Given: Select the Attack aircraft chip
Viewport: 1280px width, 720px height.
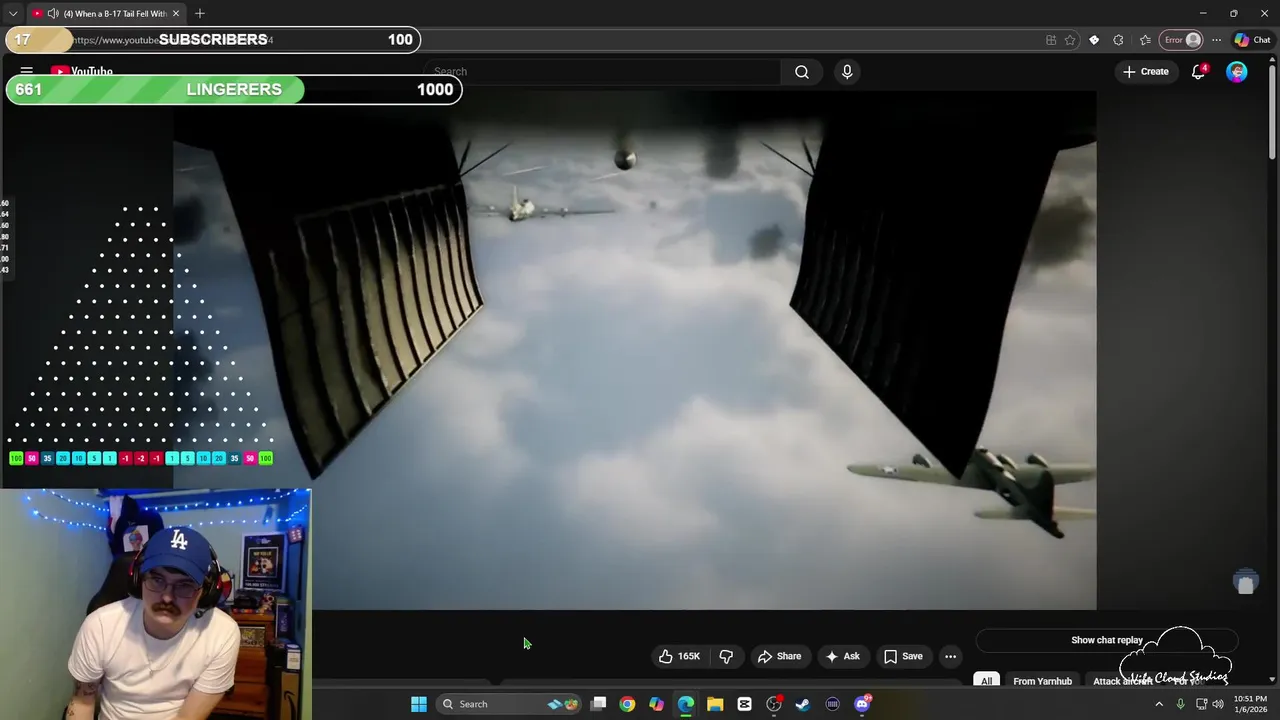Looking at the screenshot, I should point(1123,681).
